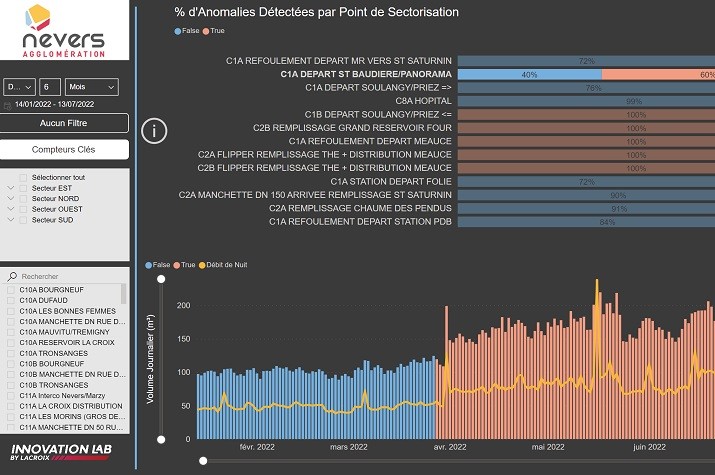Expand the Secteur NORD node

click(11, 198)
